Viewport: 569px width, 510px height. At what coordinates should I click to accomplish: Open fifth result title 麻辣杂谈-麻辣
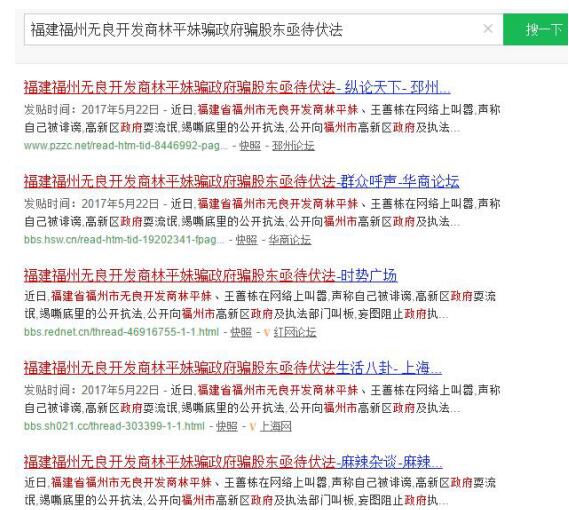[x=233, y=462]
